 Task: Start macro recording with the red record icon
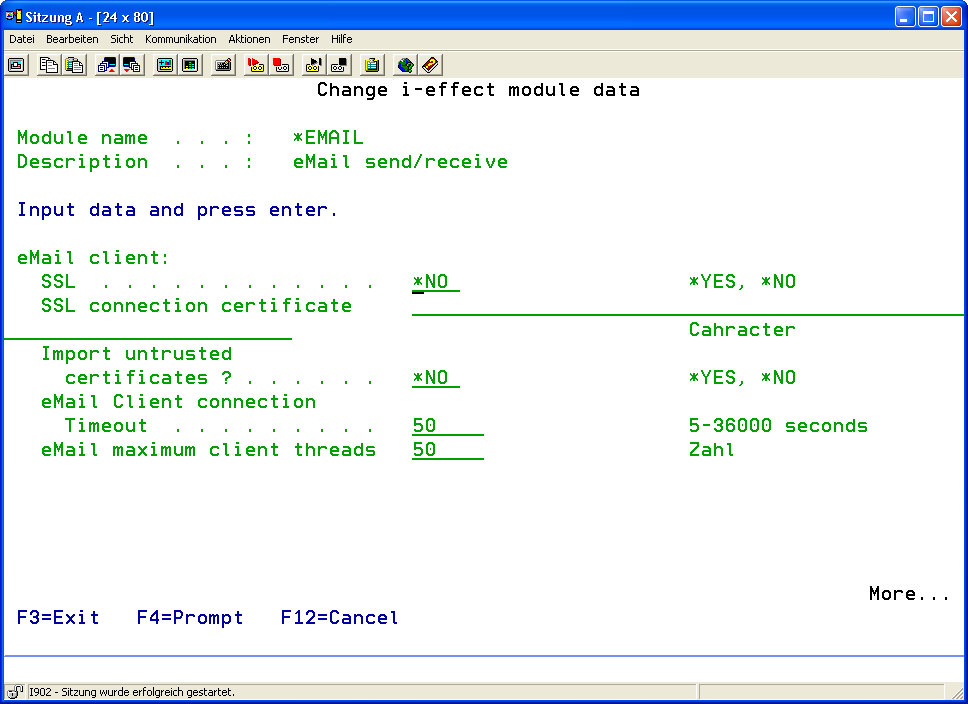pyautogui.click(x=256, y=65)
